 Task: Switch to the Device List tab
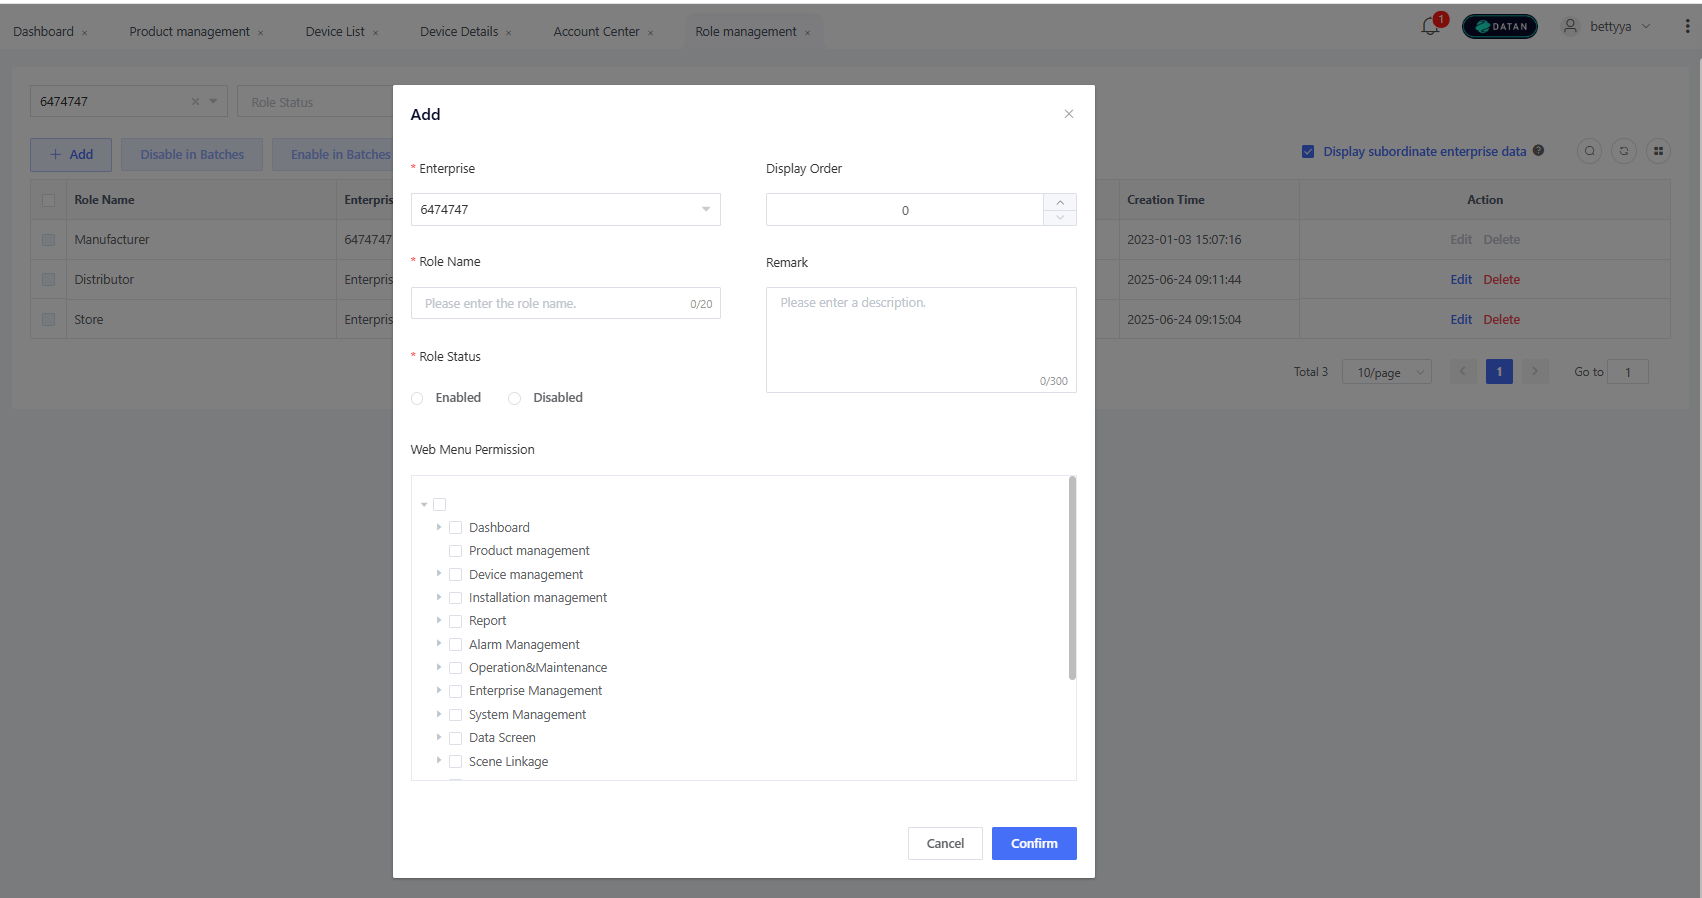click(x=335, y=32)
